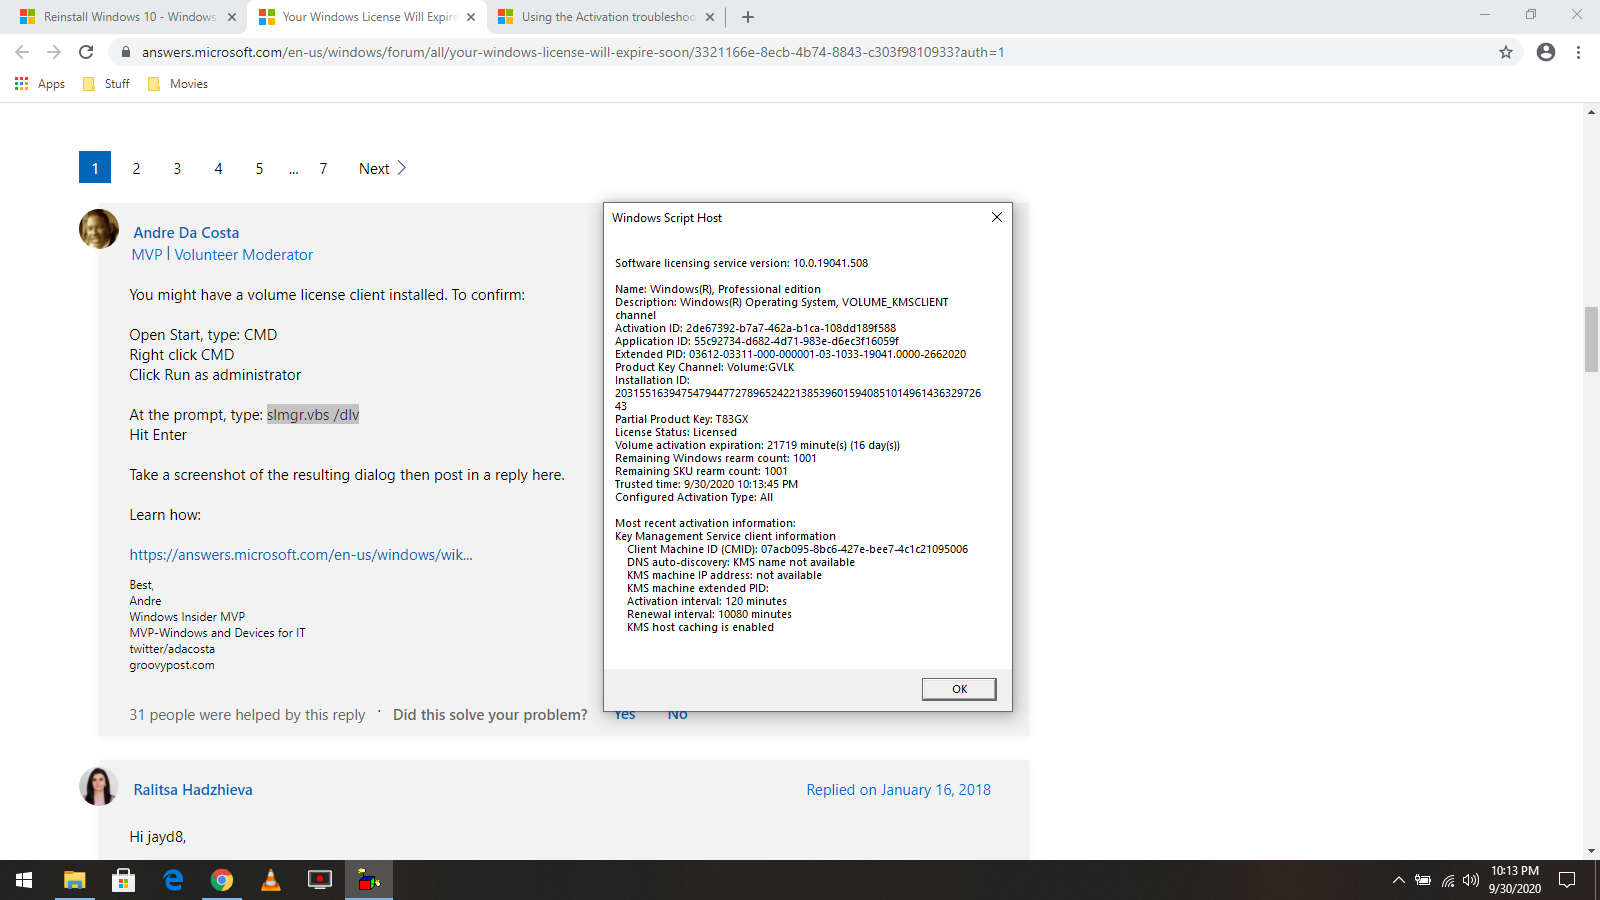The image size is (1600, 900).
Task: Show hidden system tray icons
Action: [1398, 880]
